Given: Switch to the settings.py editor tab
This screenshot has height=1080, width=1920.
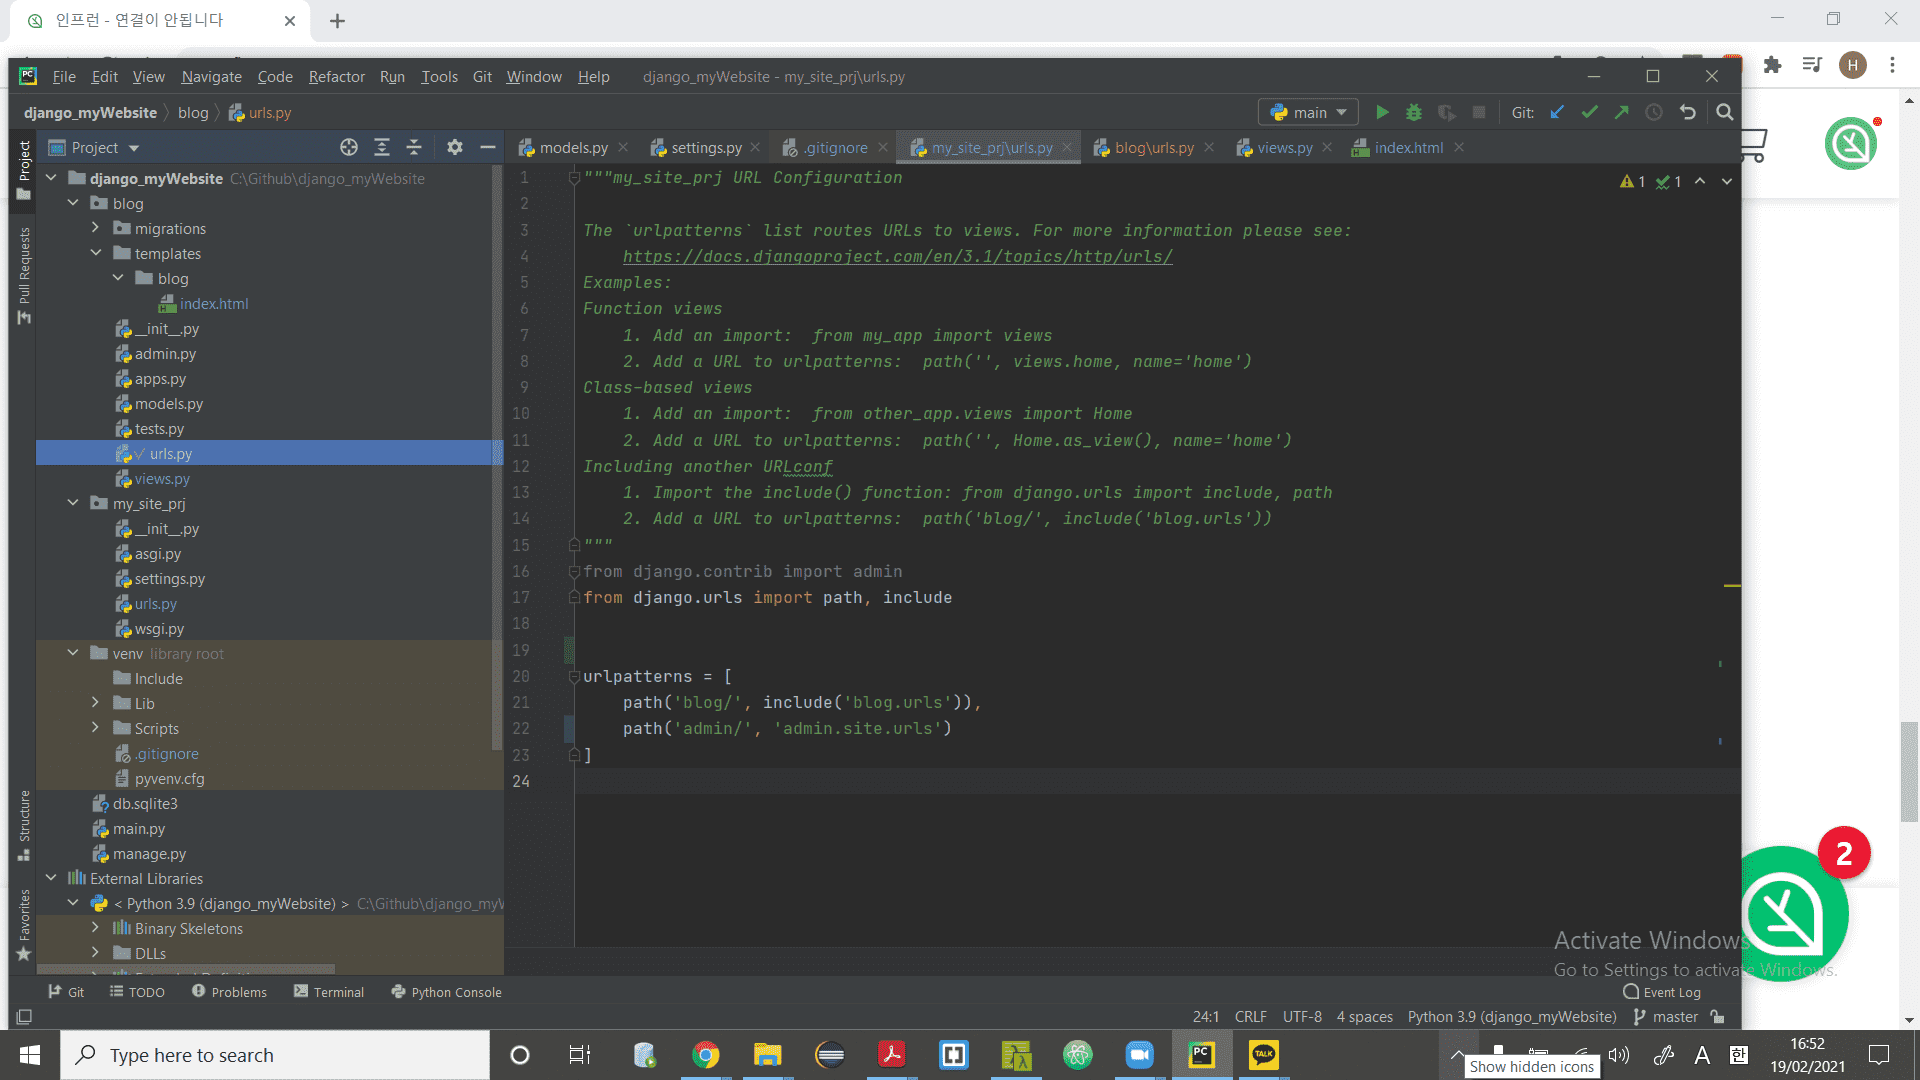Looking at the screenshot, I should click(705, 148).
